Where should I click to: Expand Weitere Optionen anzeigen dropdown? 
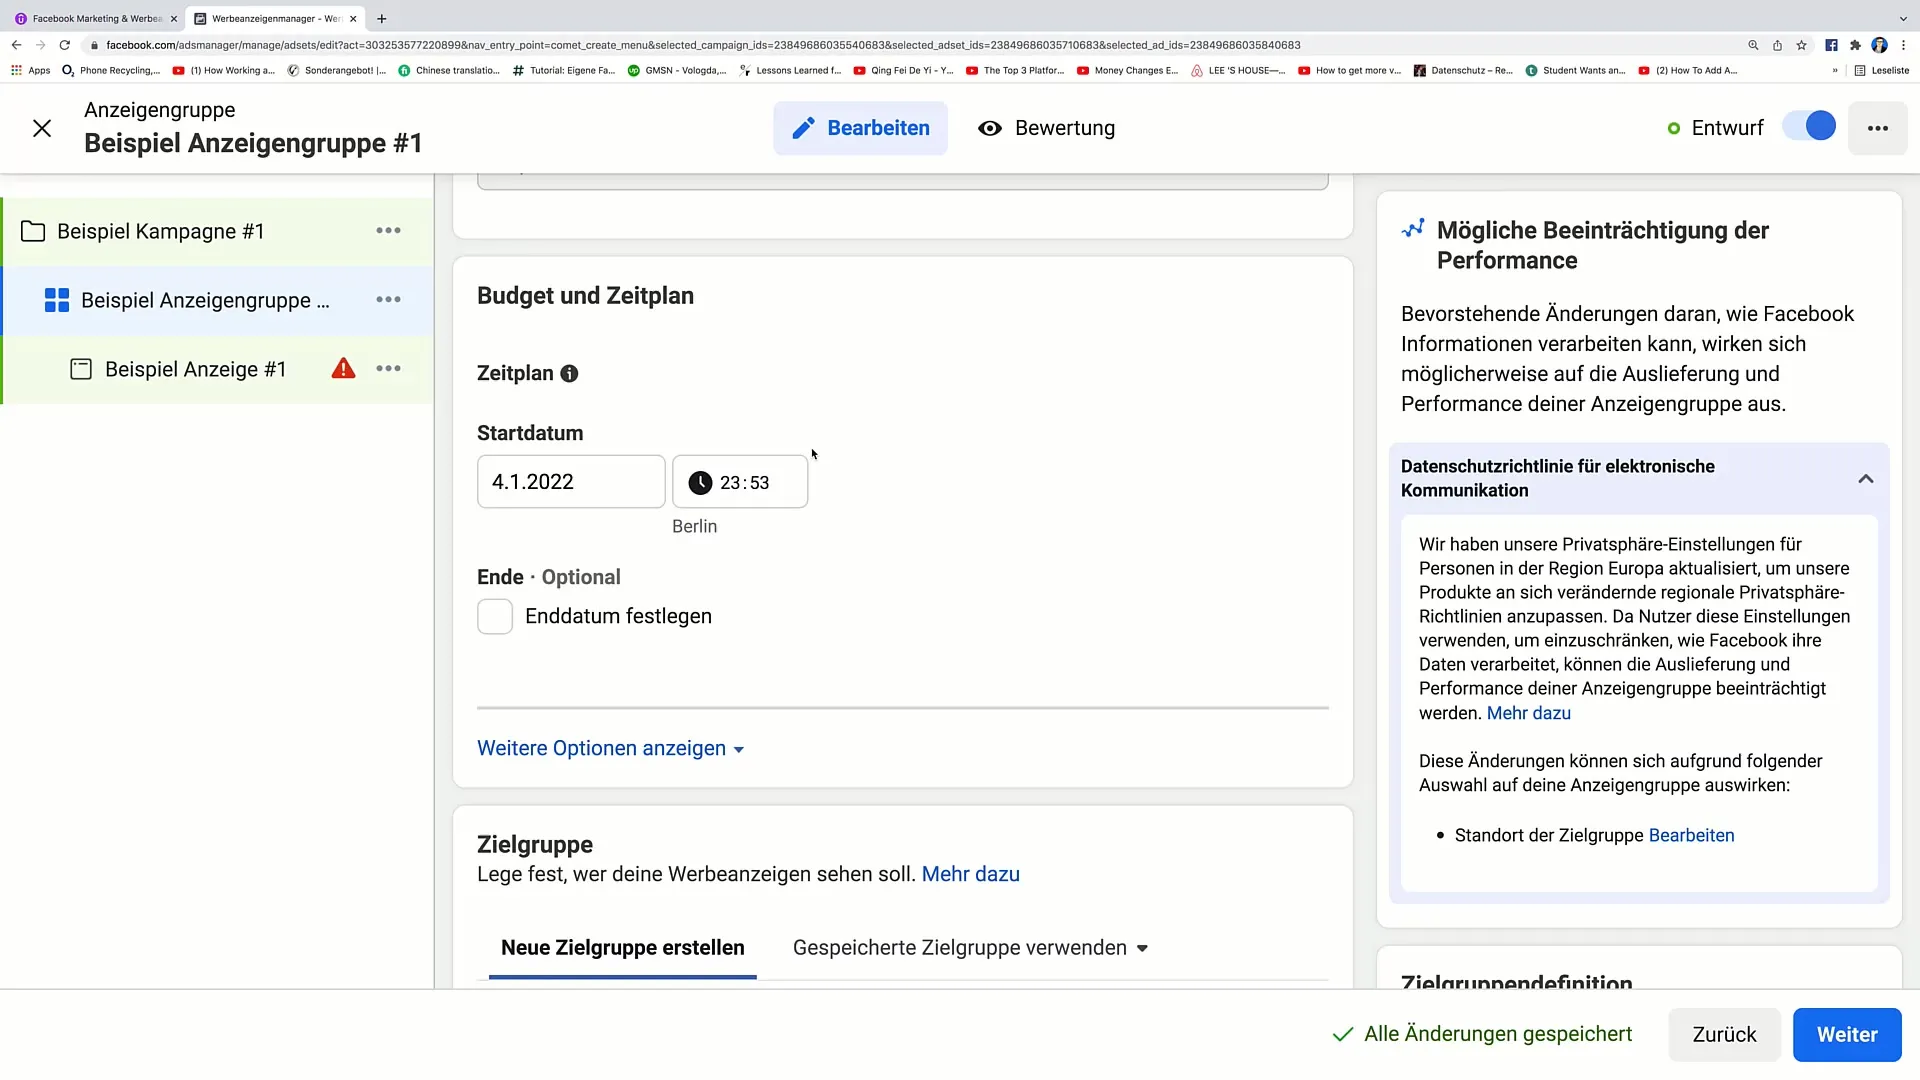(x=612, y=748)
